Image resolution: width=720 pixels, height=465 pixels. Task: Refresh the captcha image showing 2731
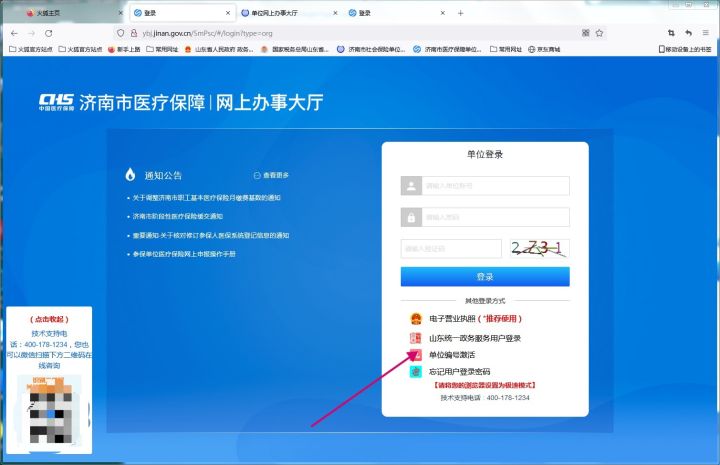[x=539, y=249]
